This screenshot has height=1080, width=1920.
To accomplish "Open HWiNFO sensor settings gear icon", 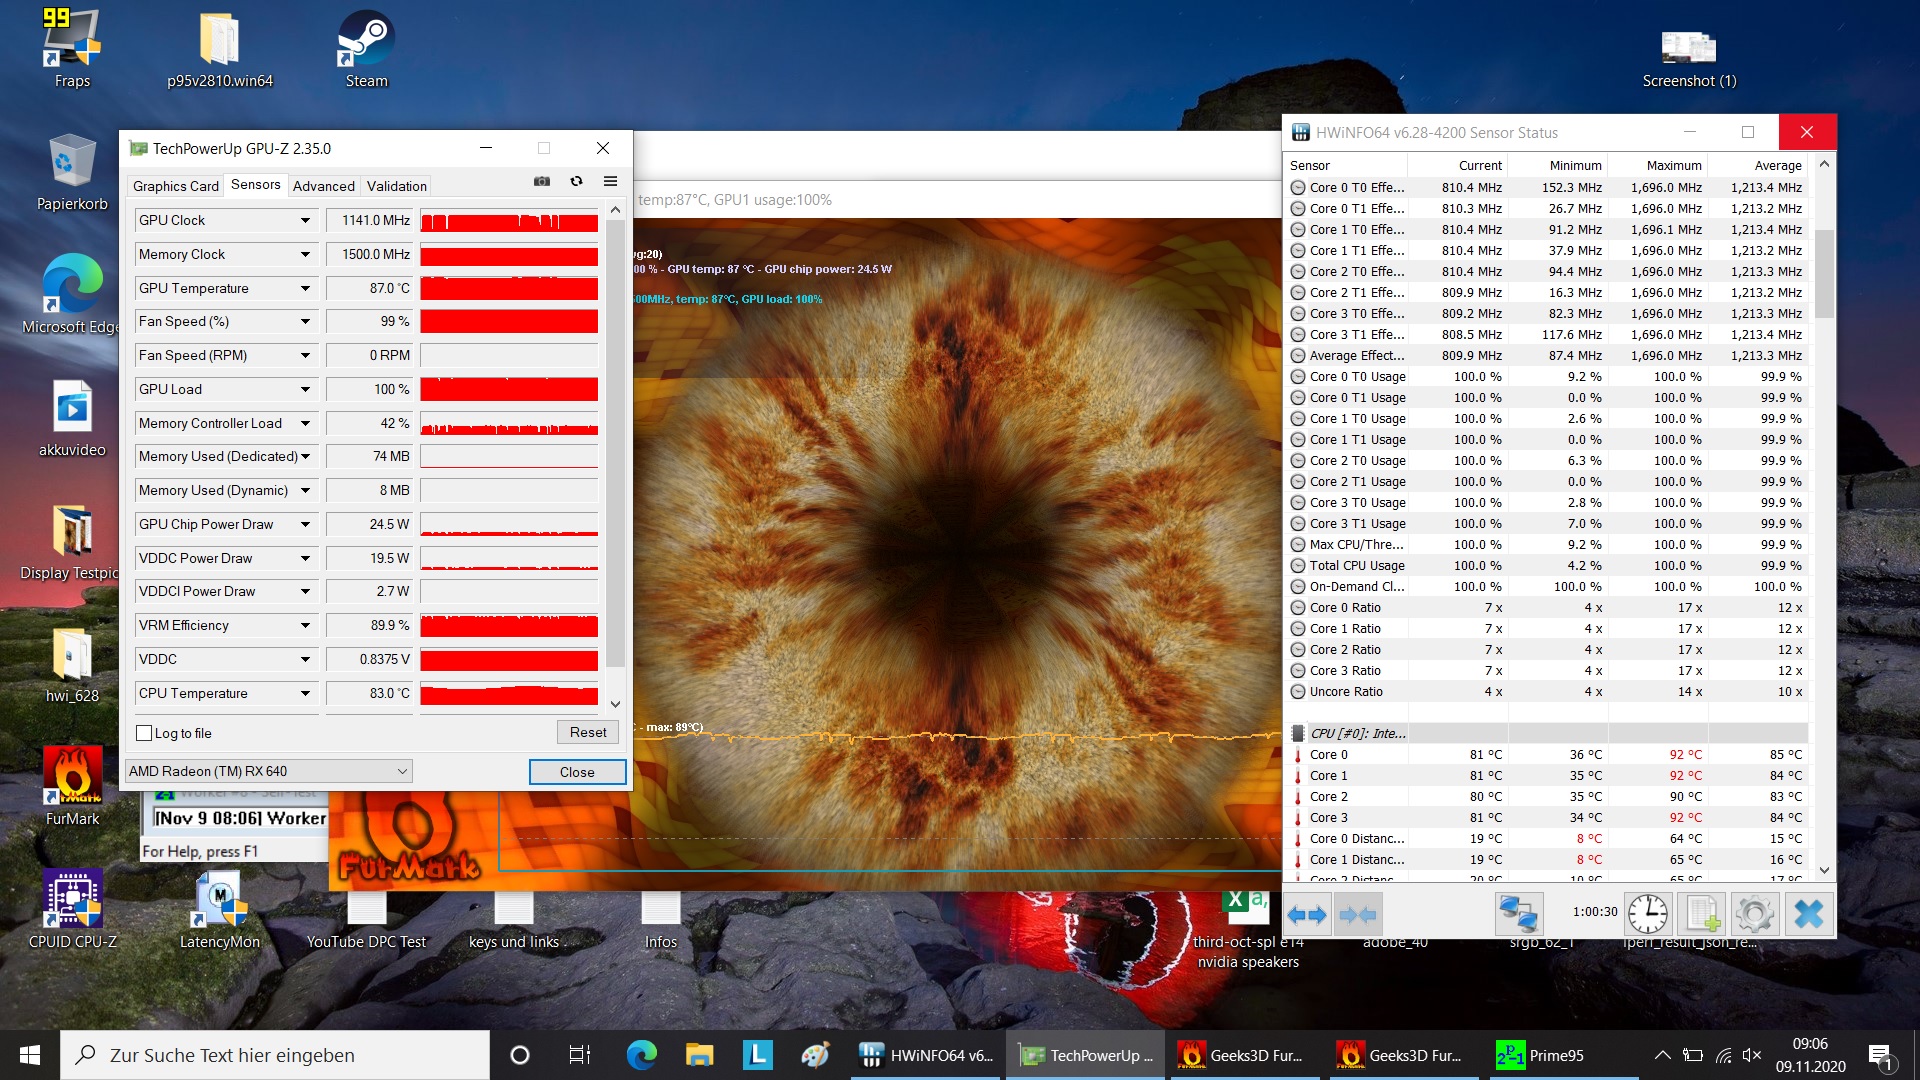I will [x=1754, y=914].
